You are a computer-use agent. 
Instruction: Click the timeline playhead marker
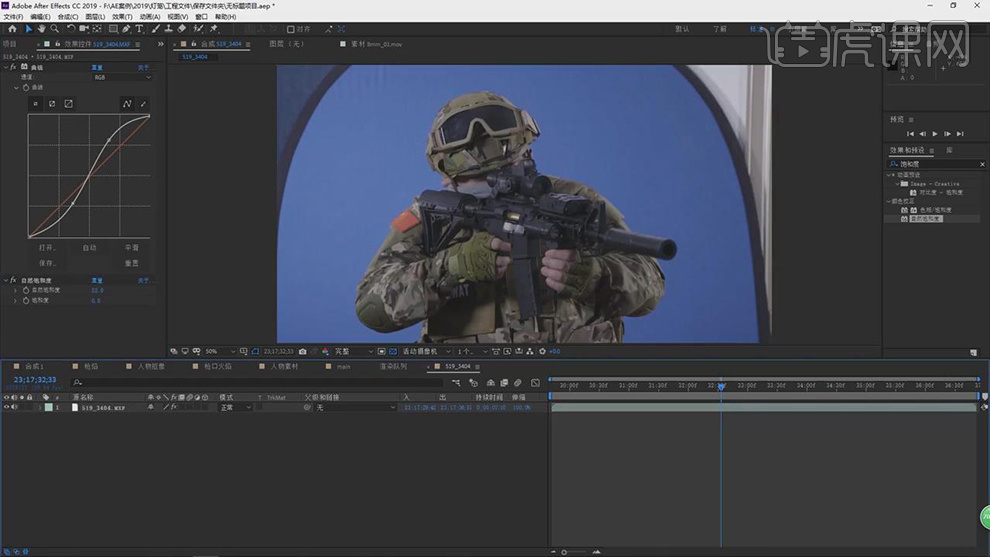click(x=721, y=385)
